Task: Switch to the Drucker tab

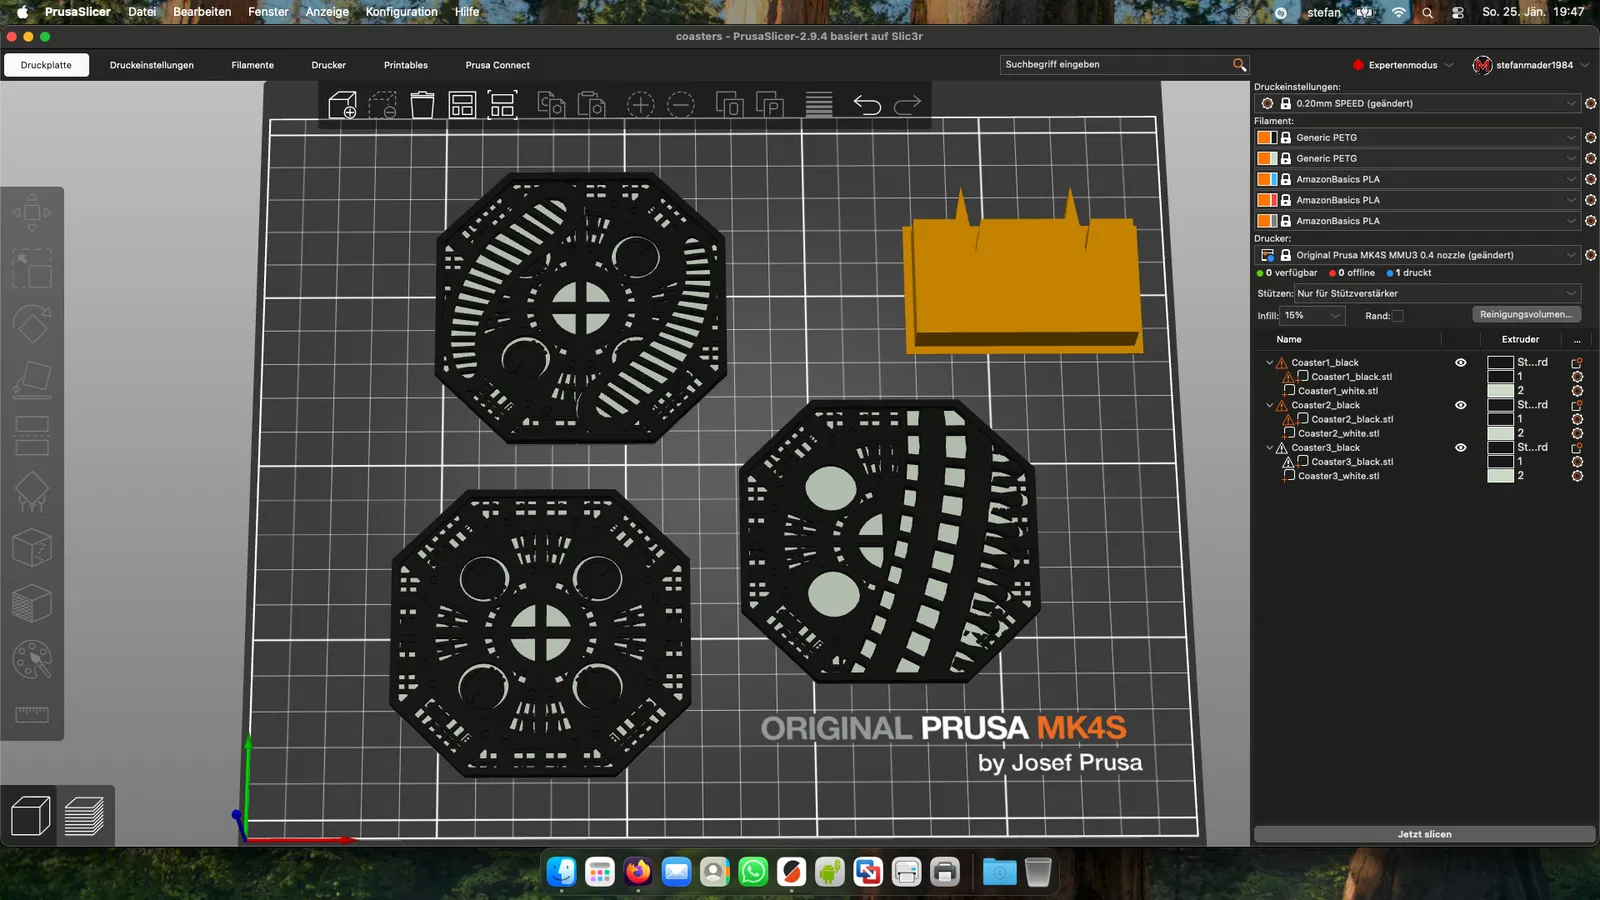Action: coord(329,65)
